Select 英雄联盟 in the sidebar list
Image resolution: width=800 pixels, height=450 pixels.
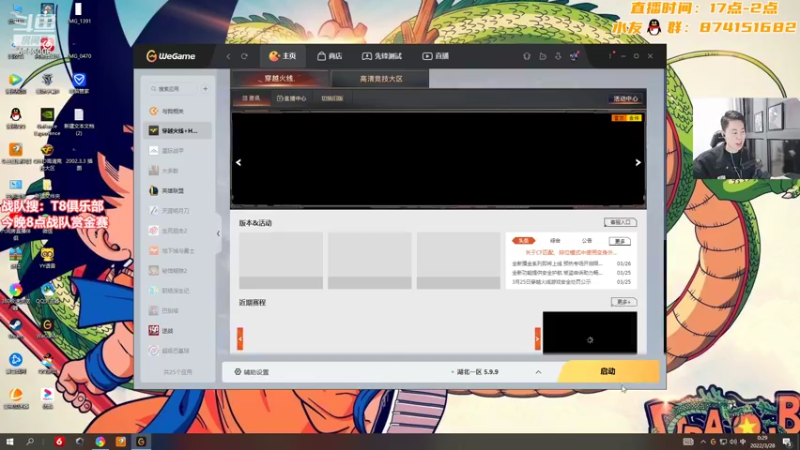point(178,190)
